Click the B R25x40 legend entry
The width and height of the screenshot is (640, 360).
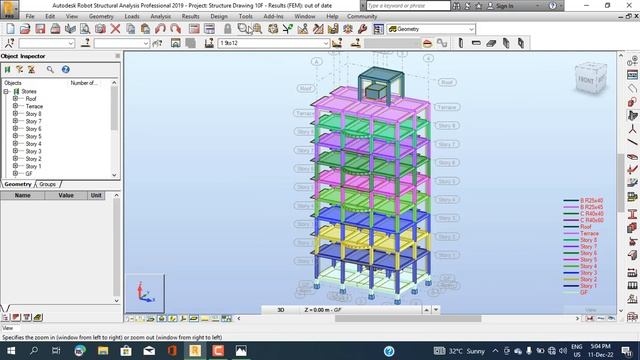coord(591,201)
